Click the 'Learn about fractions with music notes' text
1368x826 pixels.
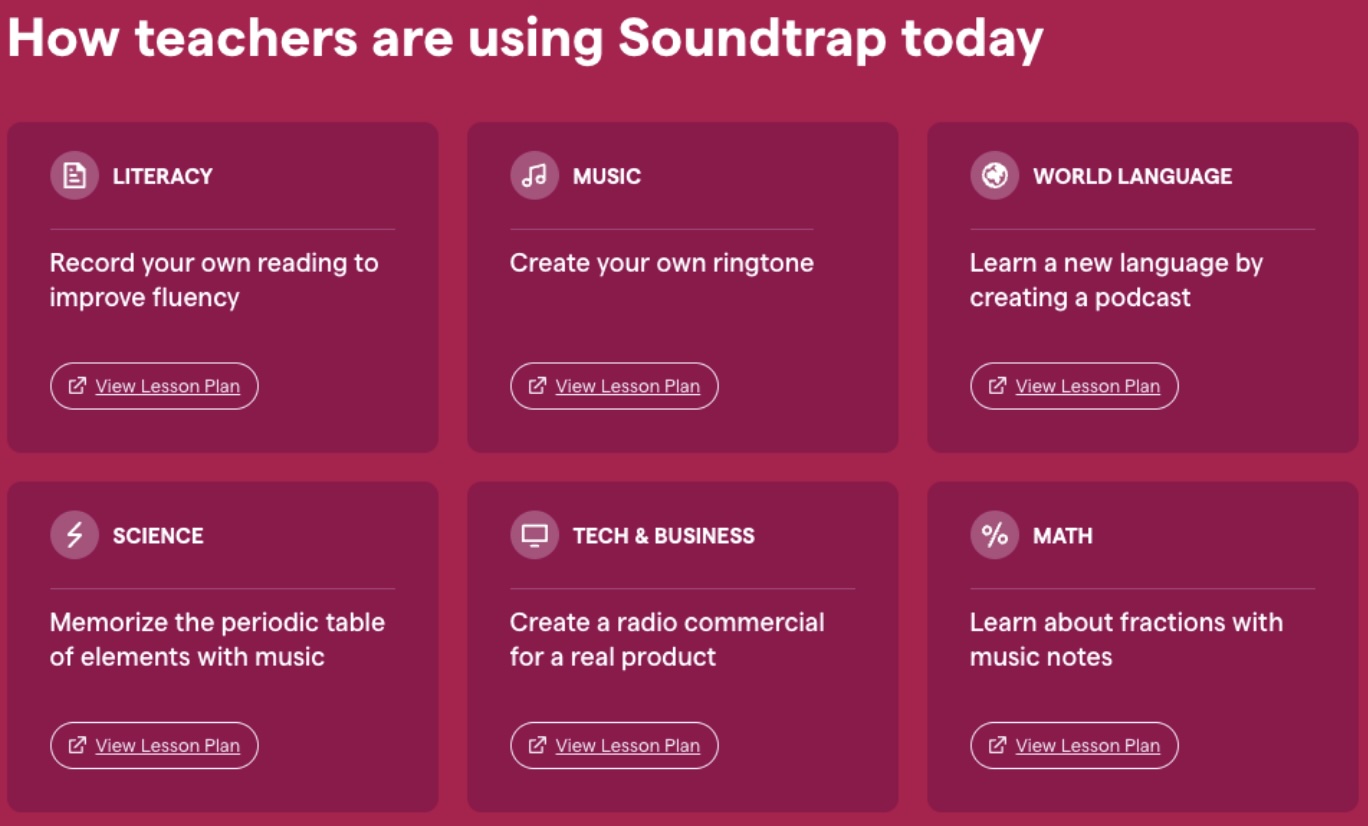[x=1124, y=638]
